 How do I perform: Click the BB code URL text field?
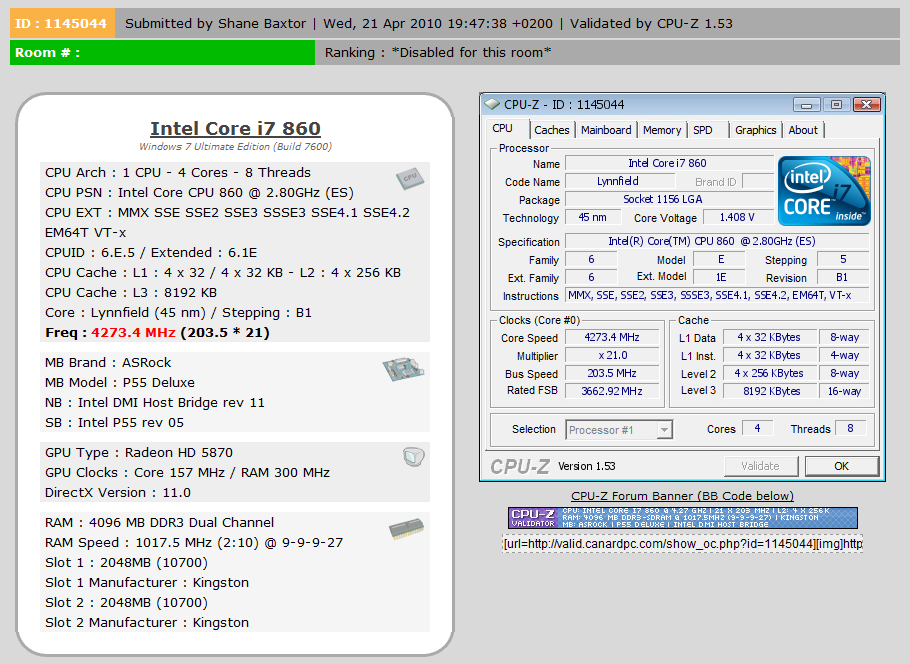tap(682, 544)
